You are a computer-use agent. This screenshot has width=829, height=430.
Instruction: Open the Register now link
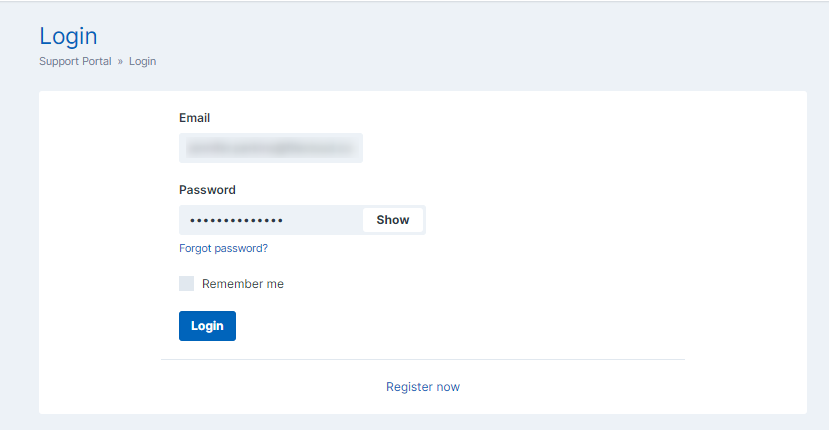(x=423, y=387)
